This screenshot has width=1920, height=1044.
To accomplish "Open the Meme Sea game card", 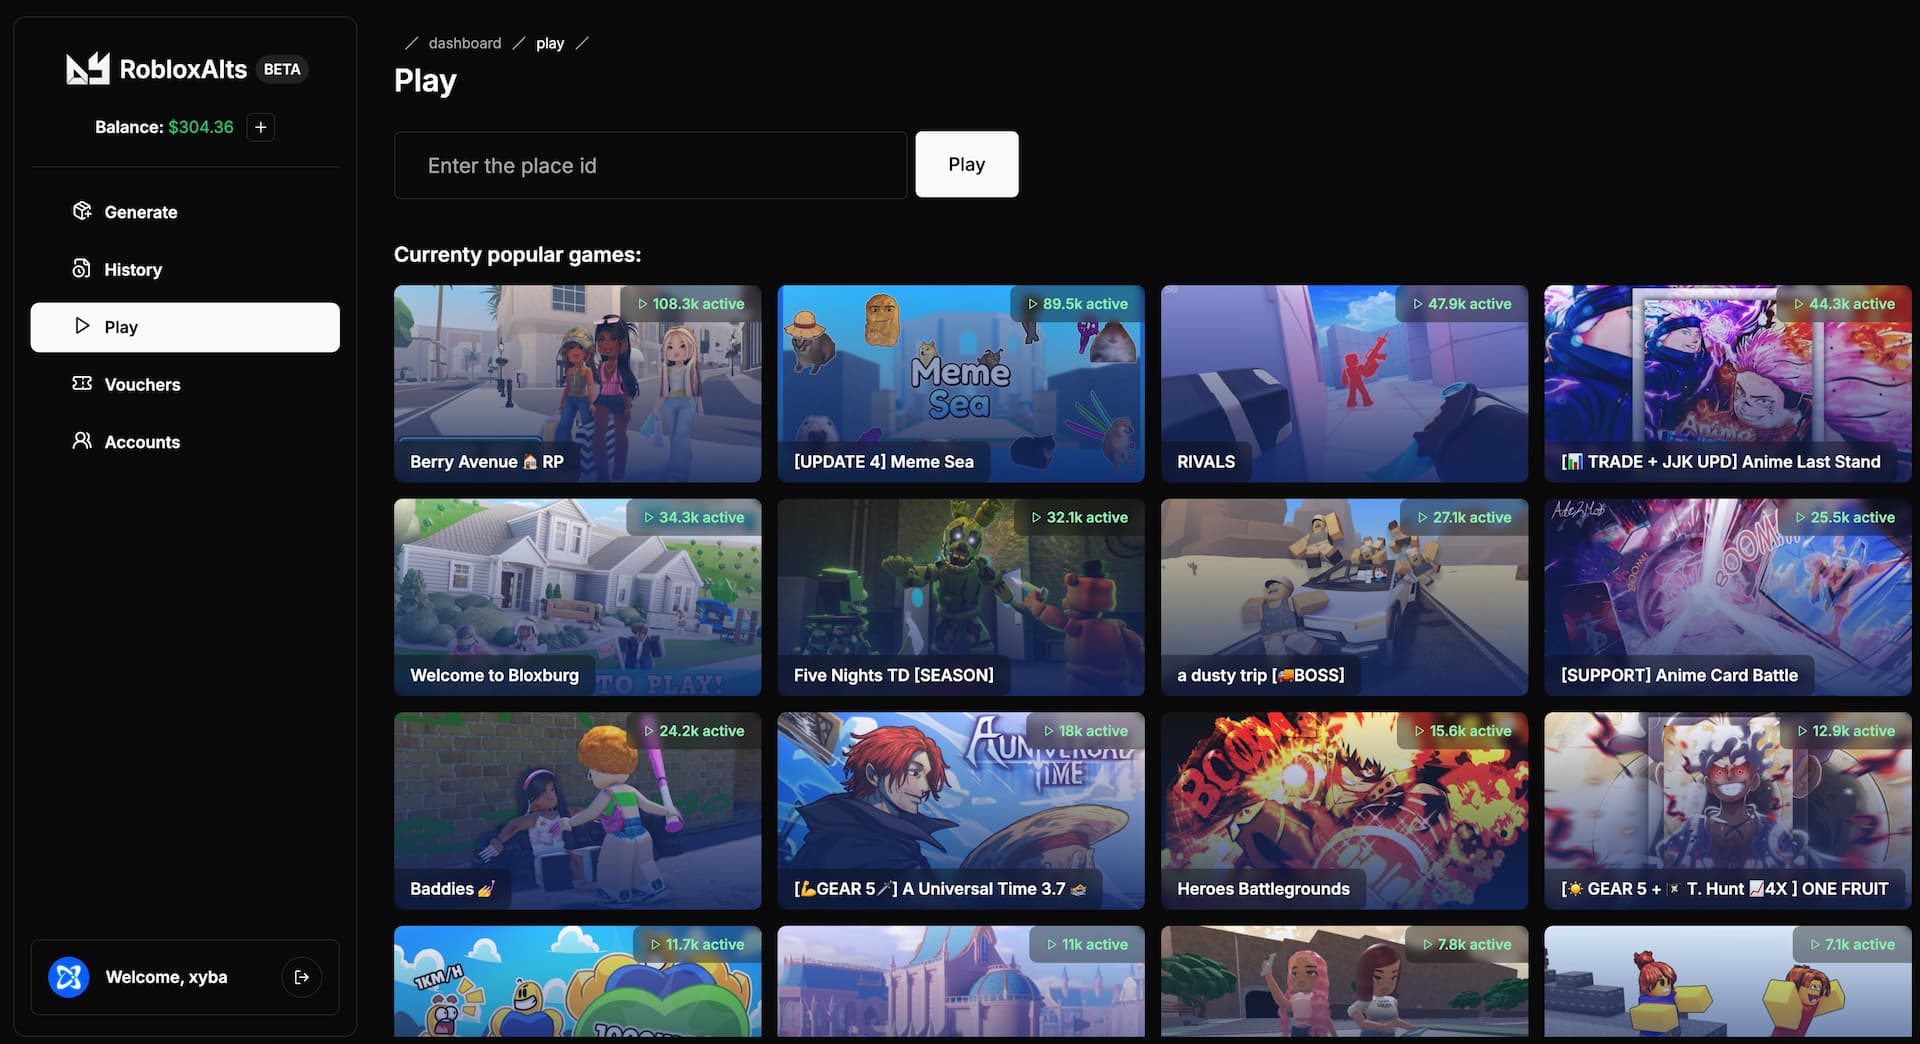I will click(x=961, y=384).
